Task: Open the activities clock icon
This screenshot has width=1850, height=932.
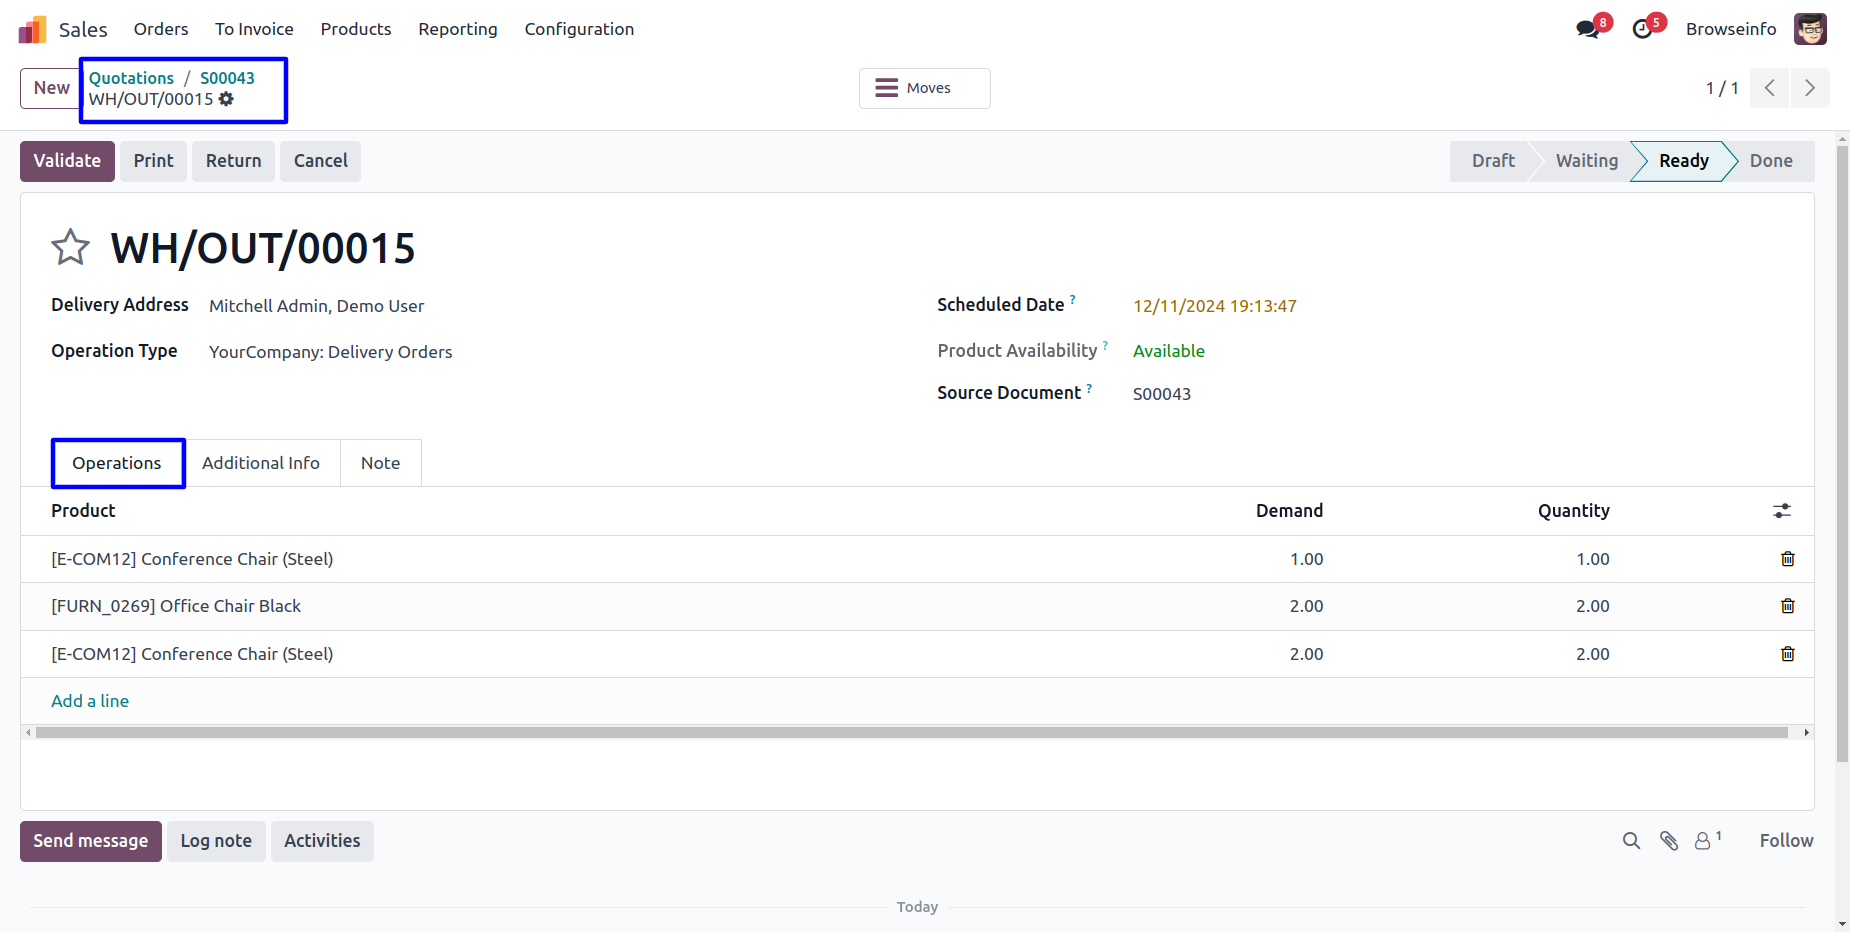Action: [1642, 29]
